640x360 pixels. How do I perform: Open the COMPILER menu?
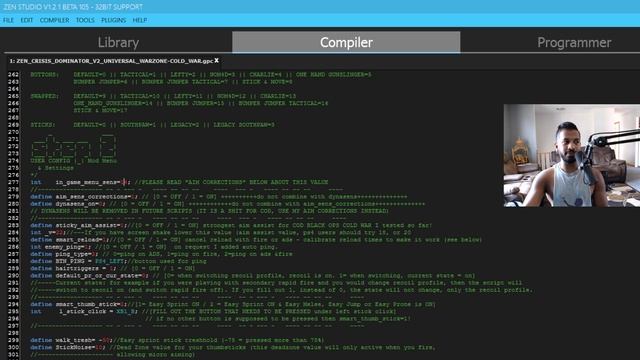click(54, 20)
